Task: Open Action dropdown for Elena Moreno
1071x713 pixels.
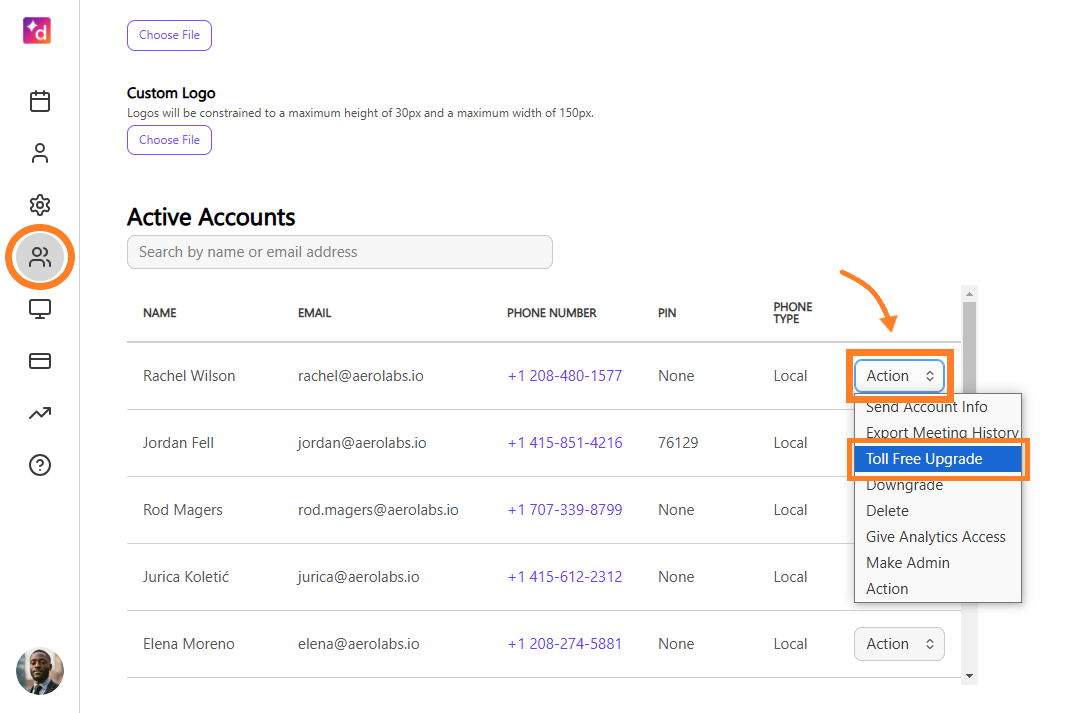Action: 899,644
